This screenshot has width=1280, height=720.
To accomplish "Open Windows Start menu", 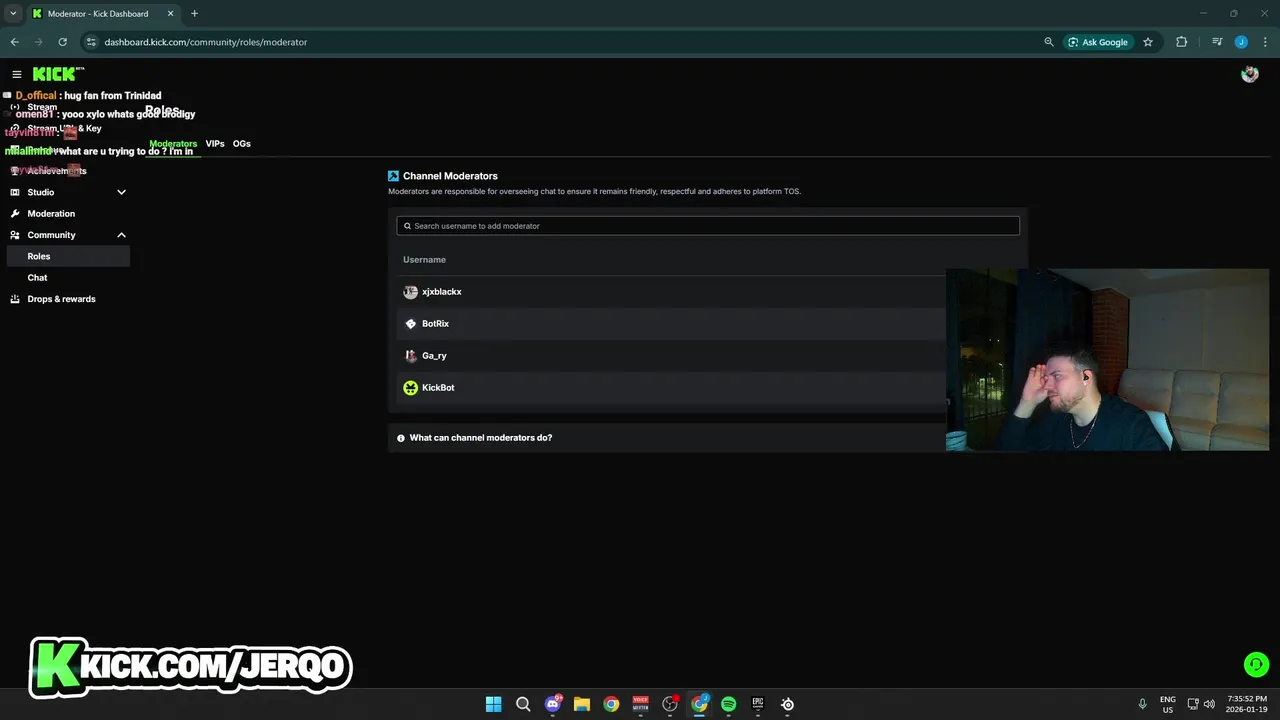I will [493, 704].
